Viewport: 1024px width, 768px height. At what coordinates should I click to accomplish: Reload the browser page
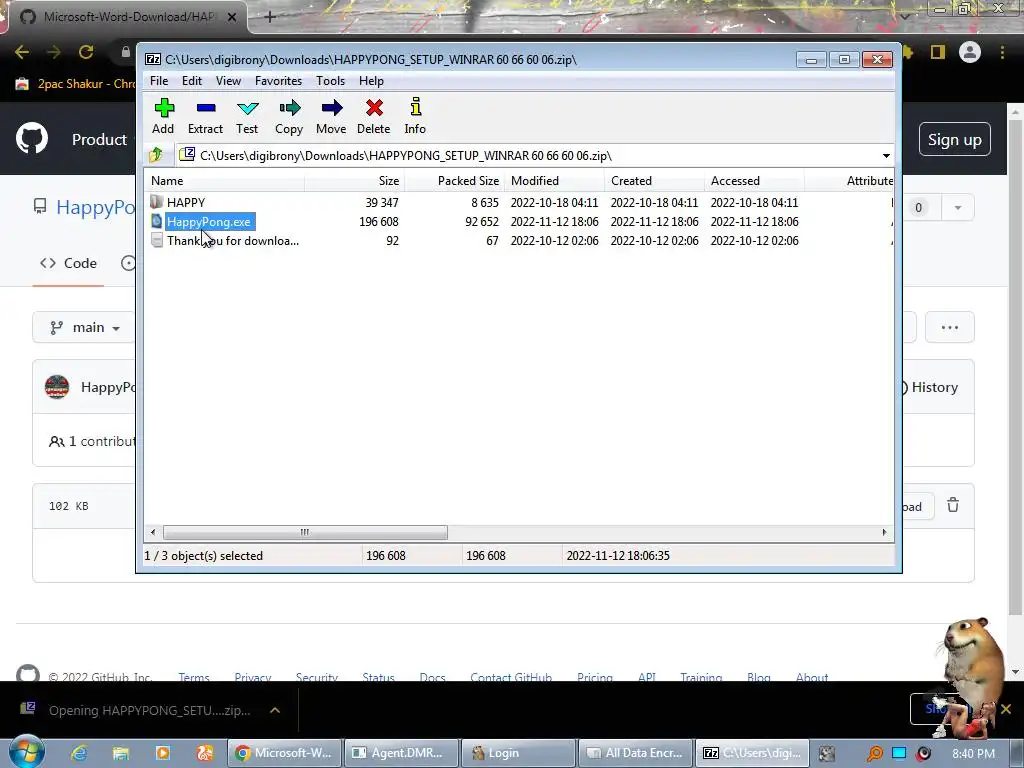click(x=86, y=52)
